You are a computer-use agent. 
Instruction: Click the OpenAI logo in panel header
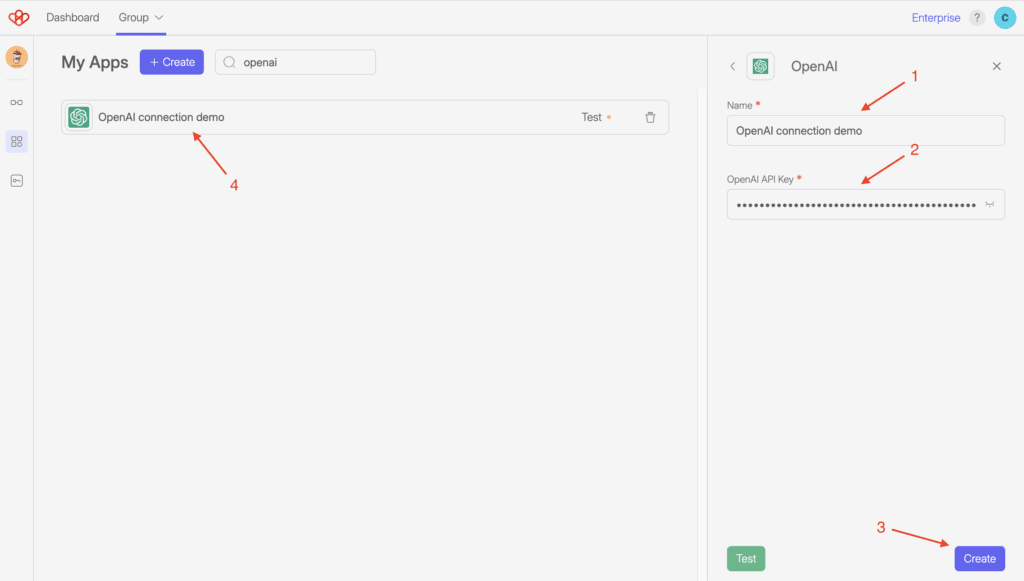(761, 66)
